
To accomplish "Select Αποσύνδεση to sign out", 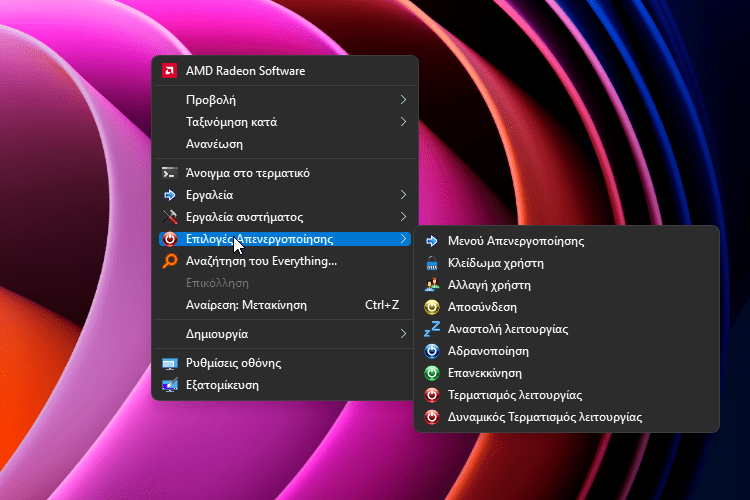I will [x=566, y=307].
